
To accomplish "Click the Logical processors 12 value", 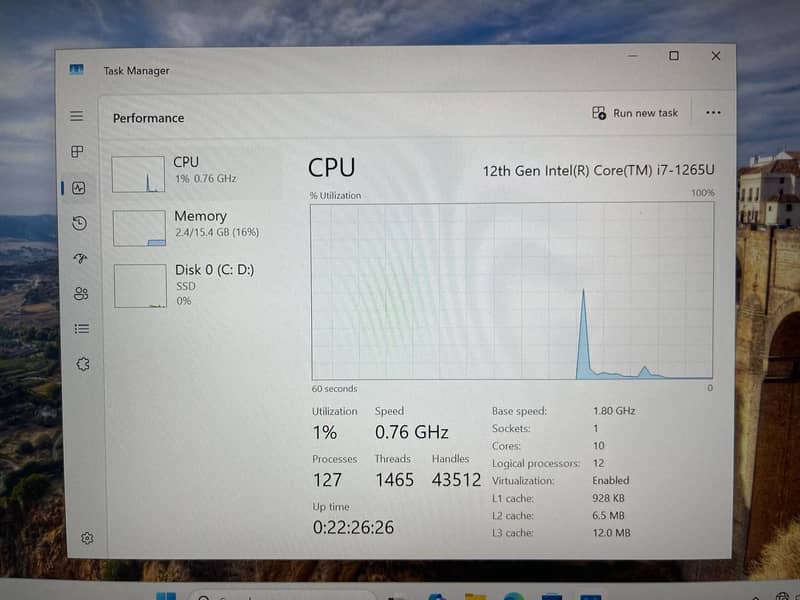I will coord(598,463).
